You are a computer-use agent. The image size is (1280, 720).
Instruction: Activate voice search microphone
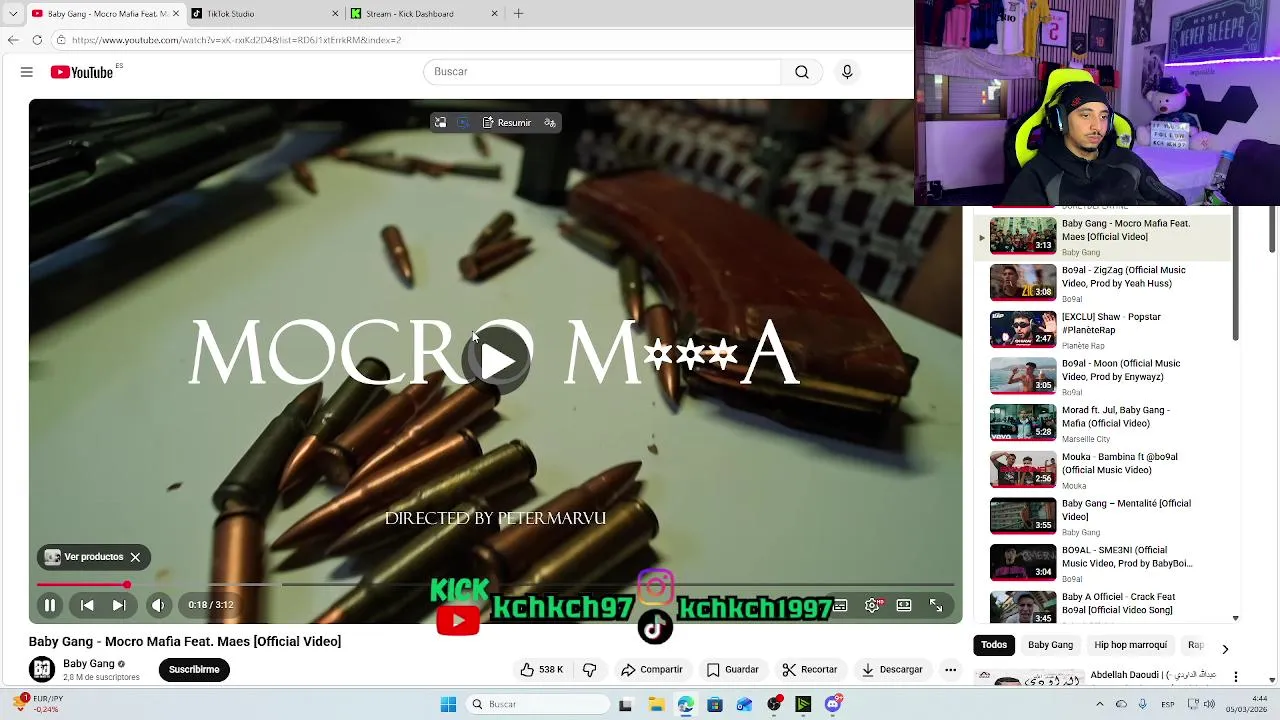coord(847,72)
